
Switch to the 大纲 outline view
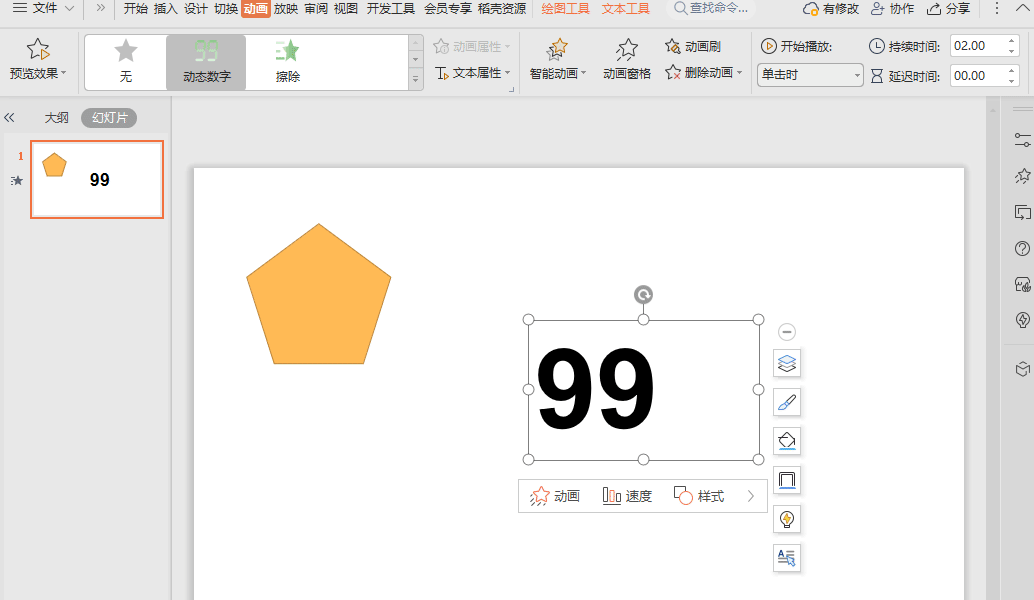tap(57, 118)
